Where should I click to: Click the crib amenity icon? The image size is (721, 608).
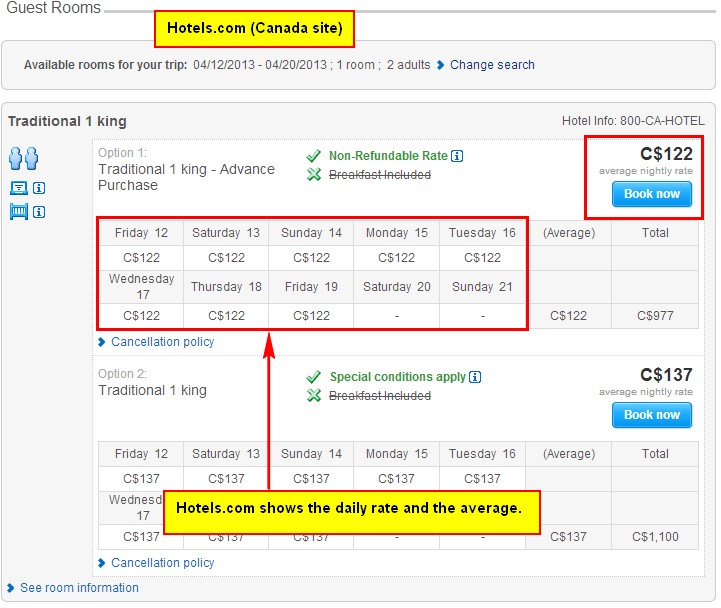click(x=19, y=212)
